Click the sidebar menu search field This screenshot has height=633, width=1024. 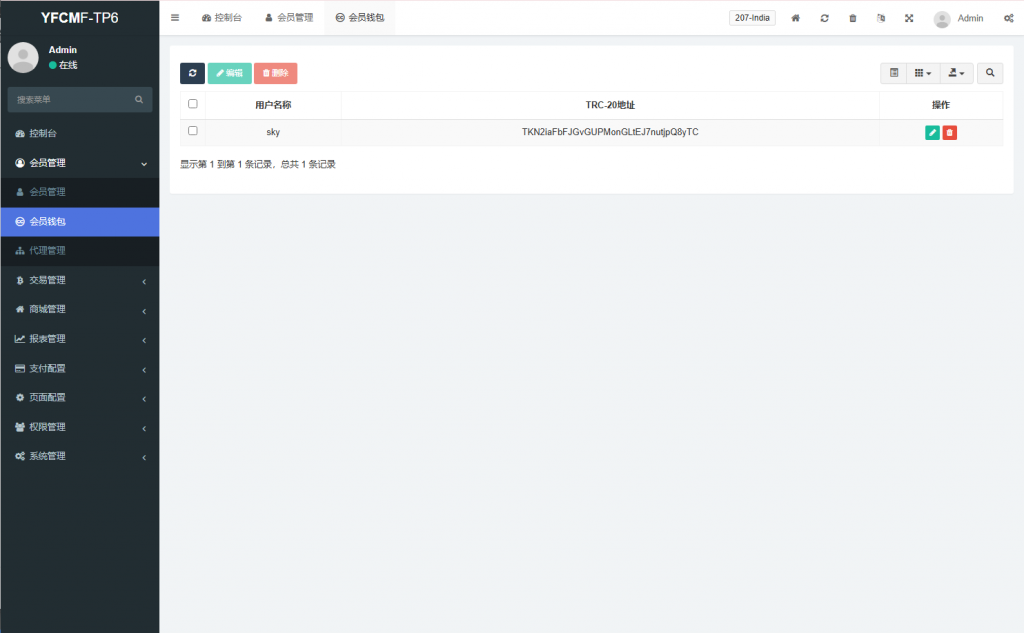pyautogui.click(x=72, y=100)
